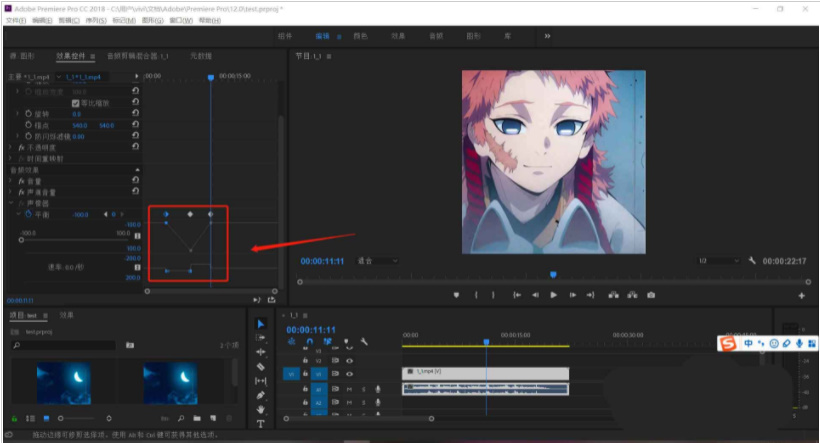Select the Razor tool

pyautogui.click(x=261, y=367)
